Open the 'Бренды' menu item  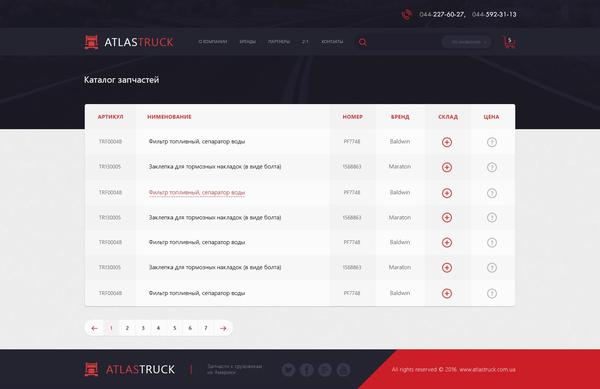tap(248, 41)
